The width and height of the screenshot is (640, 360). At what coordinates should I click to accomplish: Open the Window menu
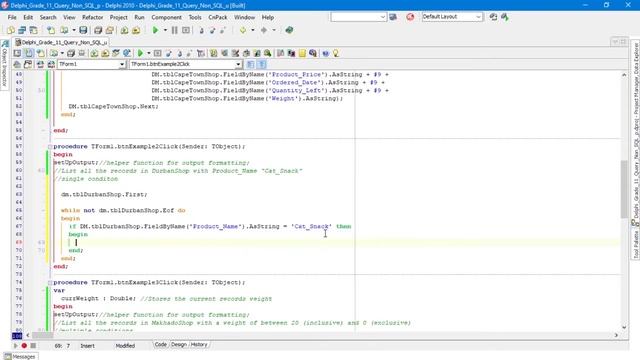pyautogui.click(x=244, y=17)
